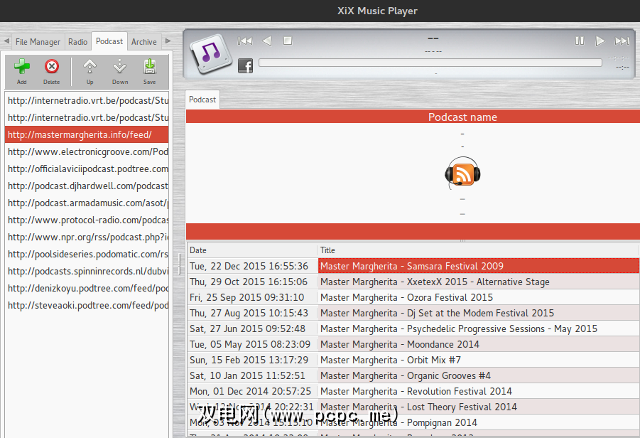The width and height of the screenshot is (640, 438).
Task: Select the poolsideseries.podomatic.com feed
Action: pyautogui.click(x=87, y=254)
